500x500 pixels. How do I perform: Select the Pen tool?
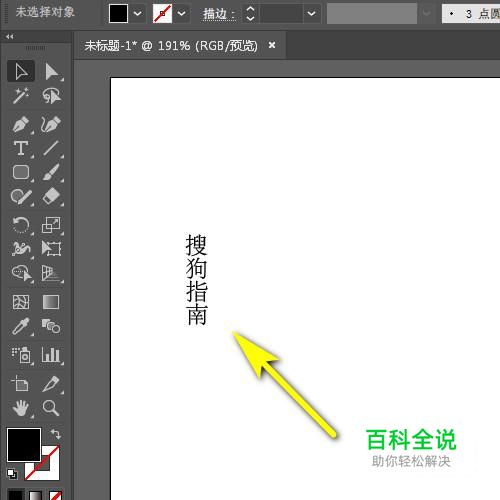(x=21, y=124)
